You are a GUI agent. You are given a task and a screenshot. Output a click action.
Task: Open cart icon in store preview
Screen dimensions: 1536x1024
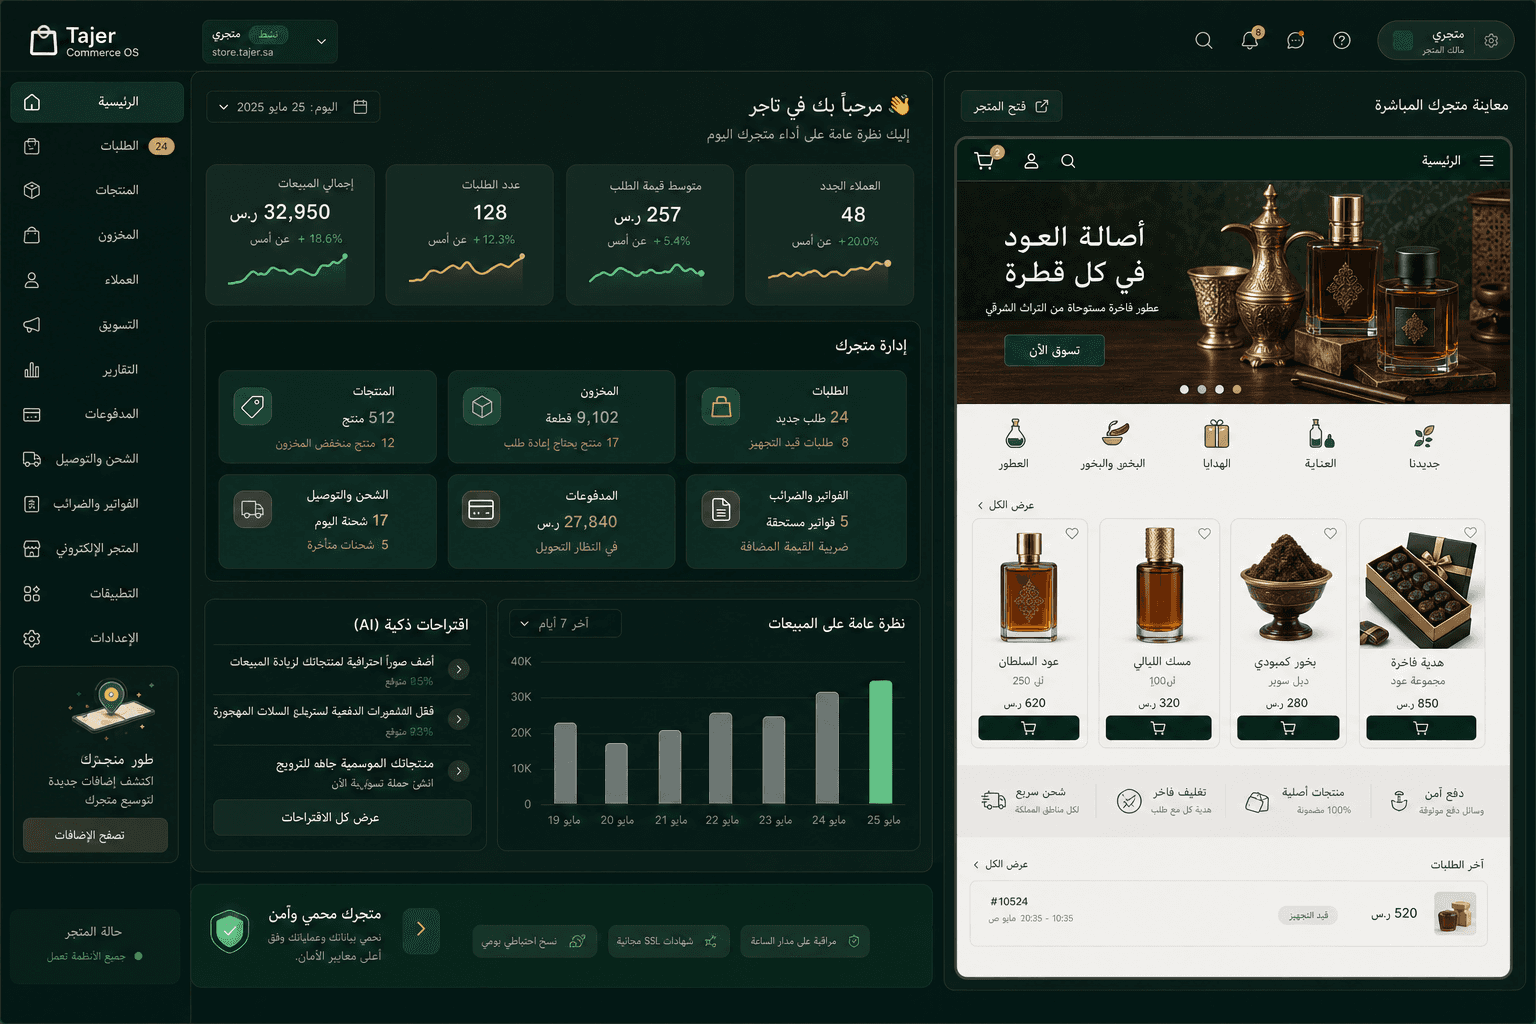pos(985,161)
